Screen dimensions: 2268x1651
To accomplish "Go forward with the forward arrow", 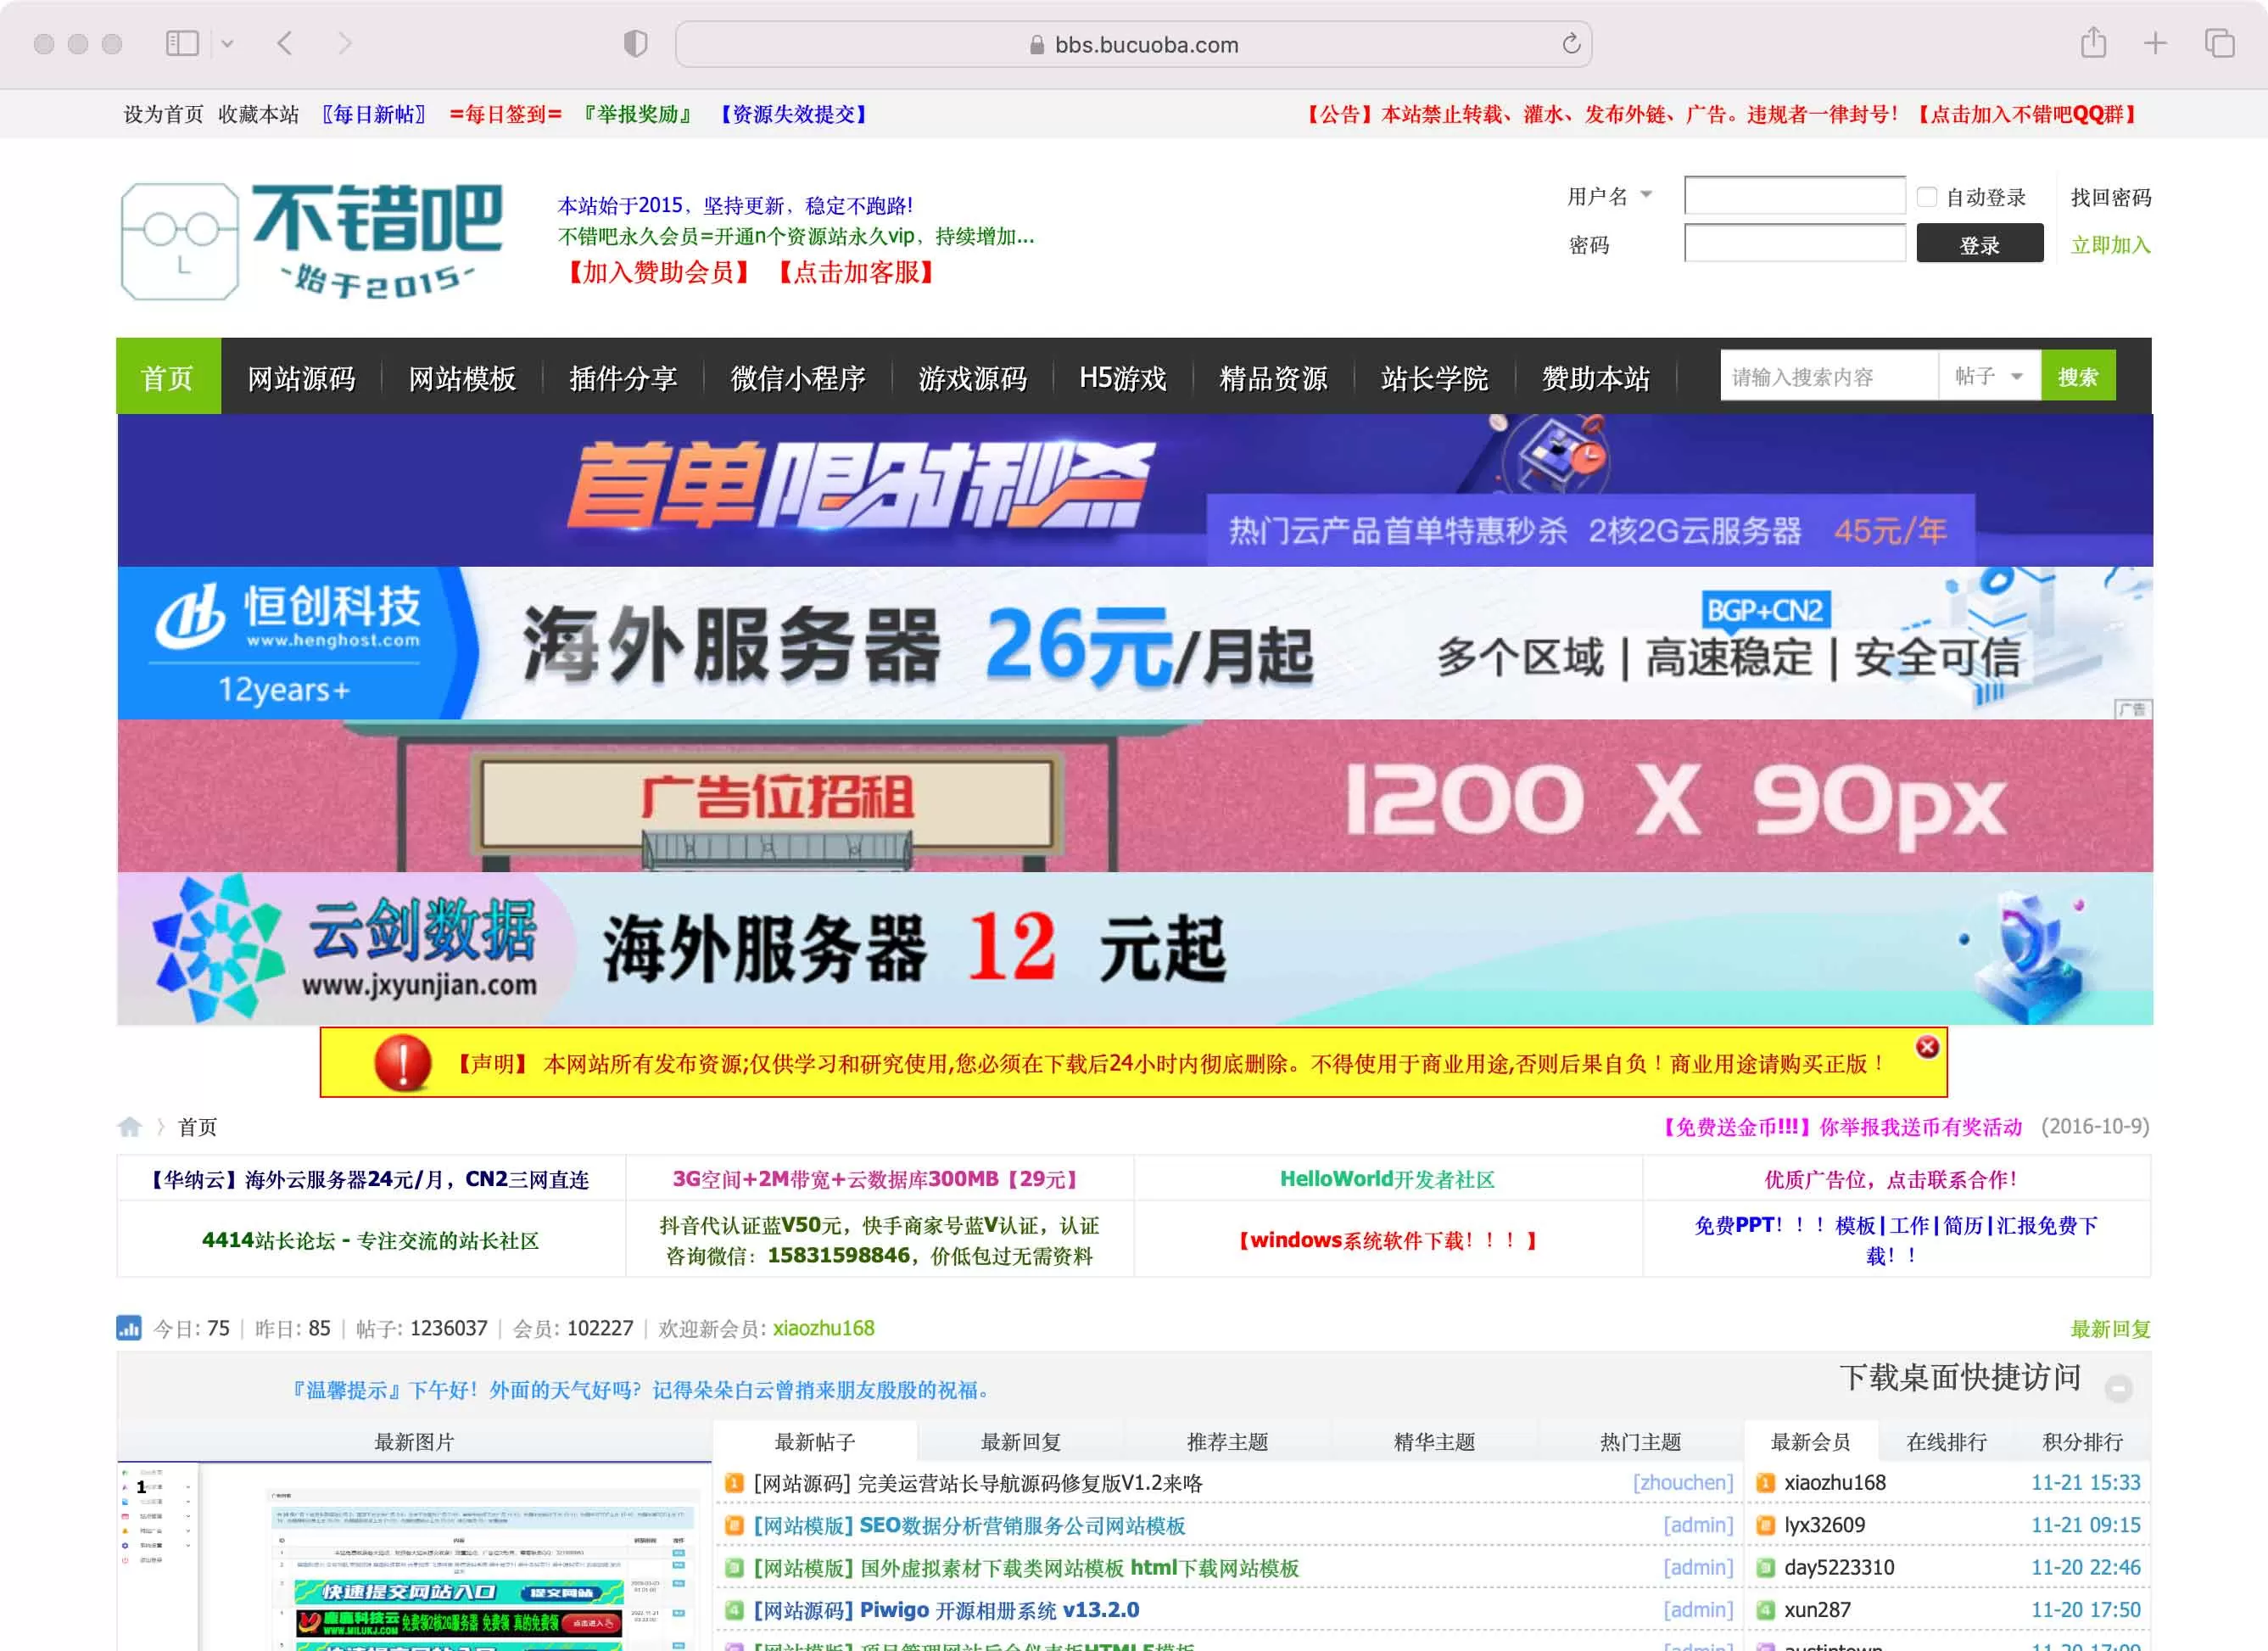I will [345, 44].
